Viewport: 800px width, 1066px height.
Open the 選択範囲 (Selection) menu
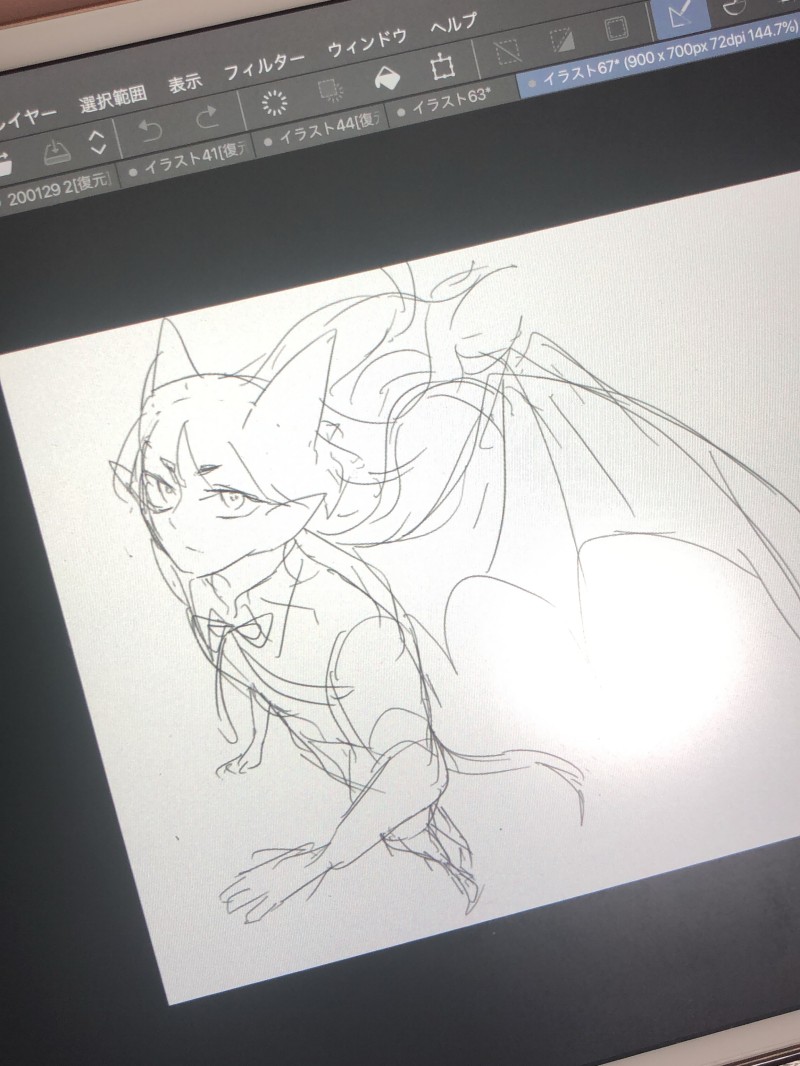113,99
